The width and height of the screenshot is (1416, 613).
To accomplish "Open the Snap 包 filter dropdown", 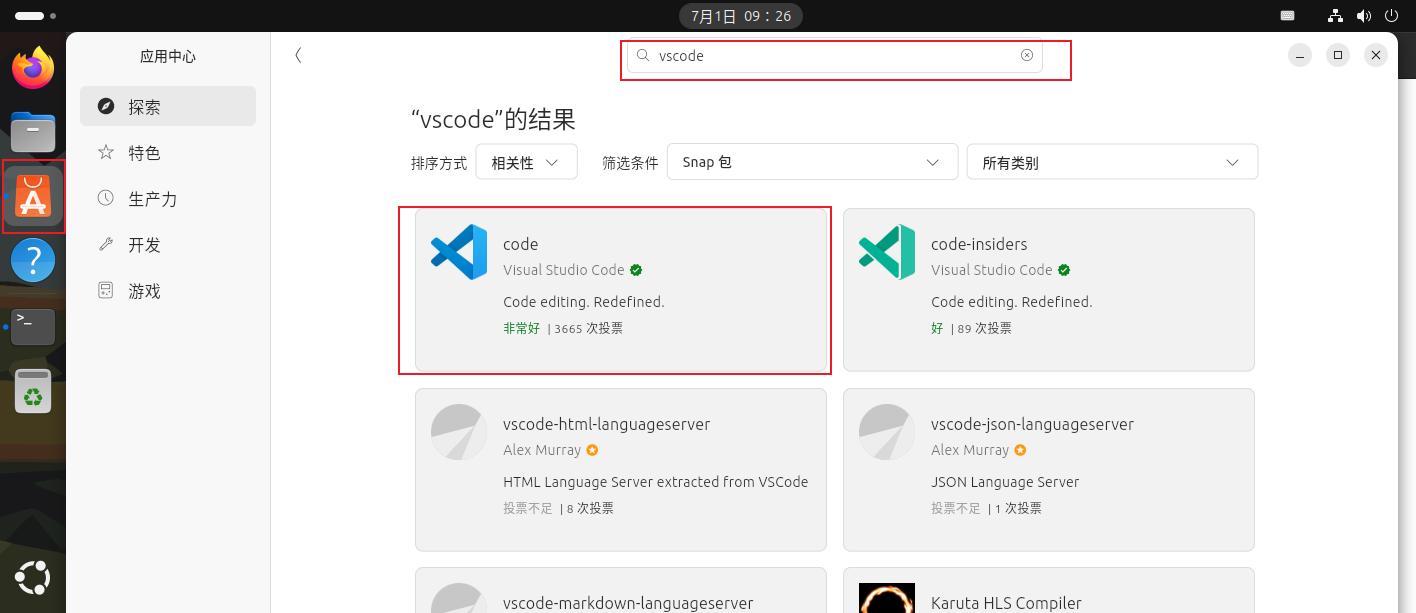I will coord(811,162).
